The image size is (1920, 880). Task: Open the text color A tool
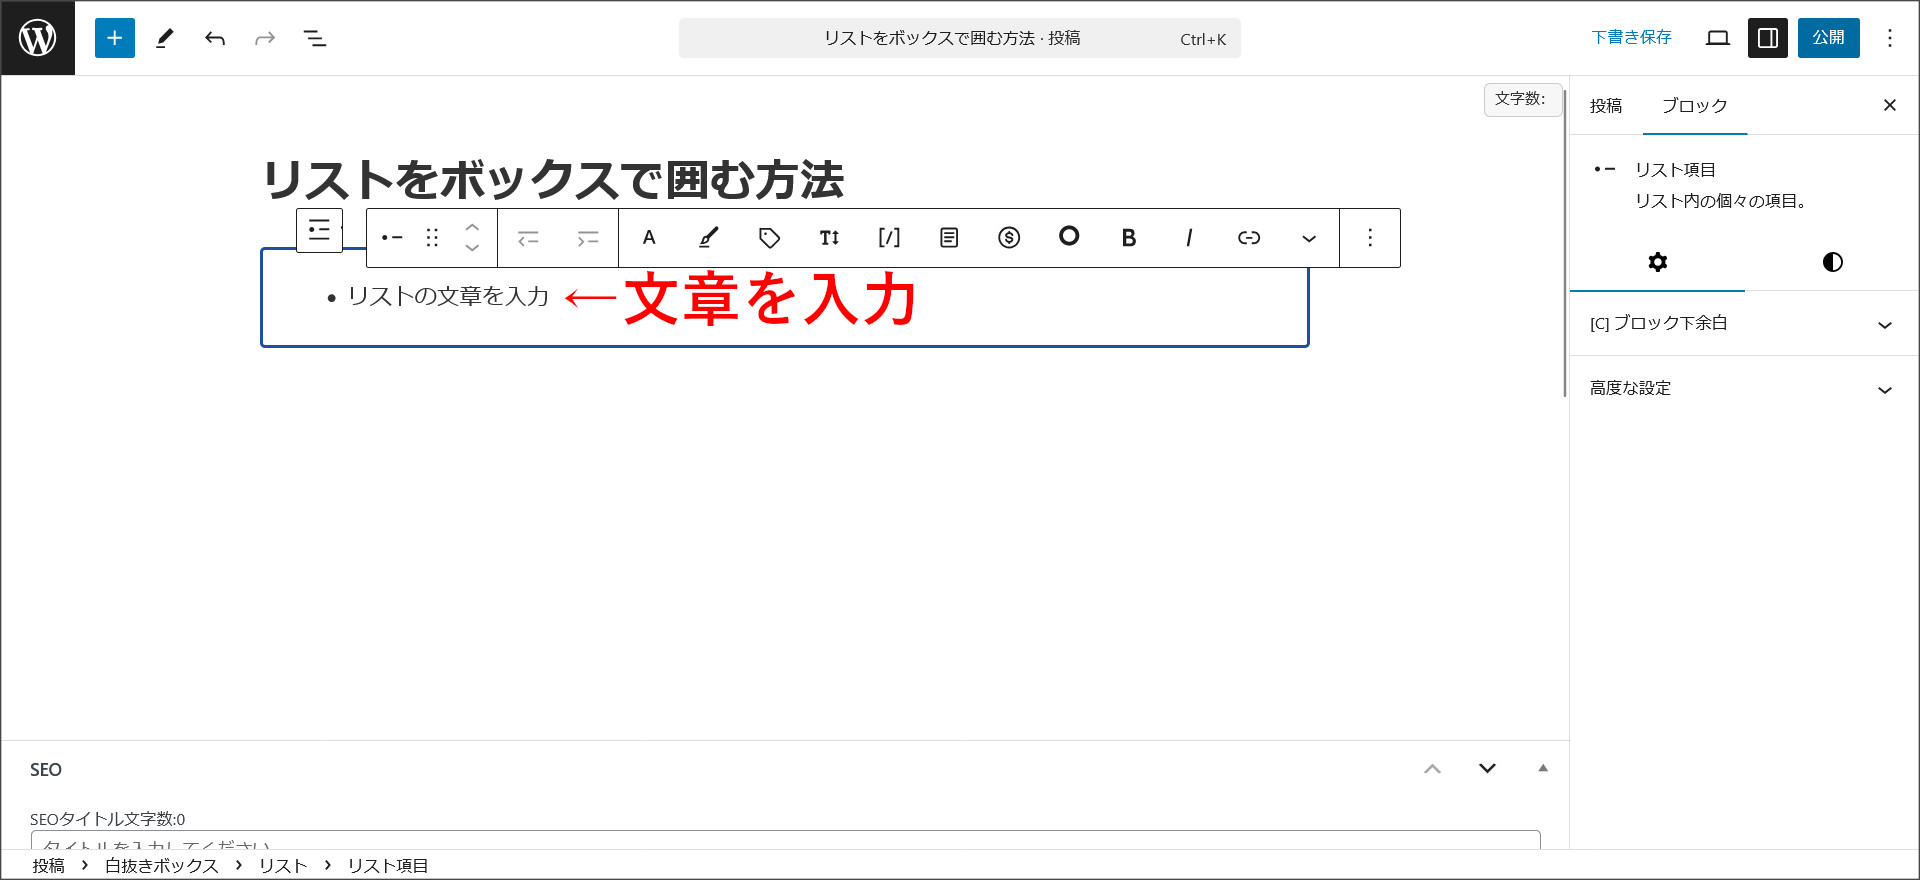pos(649,238)
